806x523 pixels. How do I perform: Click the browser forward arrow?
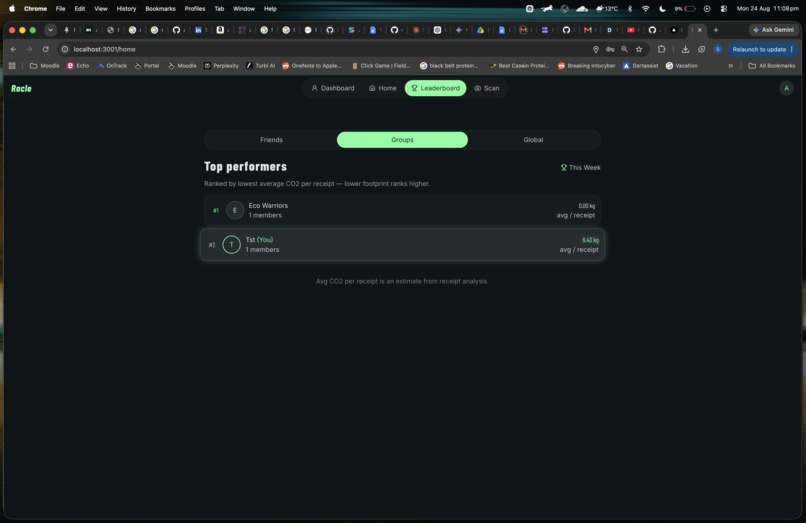coord(29,49)
